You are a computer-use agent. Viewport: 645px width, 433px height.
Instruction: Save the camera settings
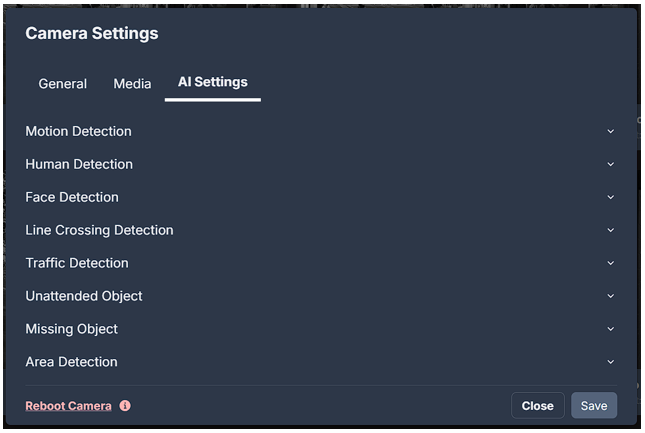[x=594, y=405]
